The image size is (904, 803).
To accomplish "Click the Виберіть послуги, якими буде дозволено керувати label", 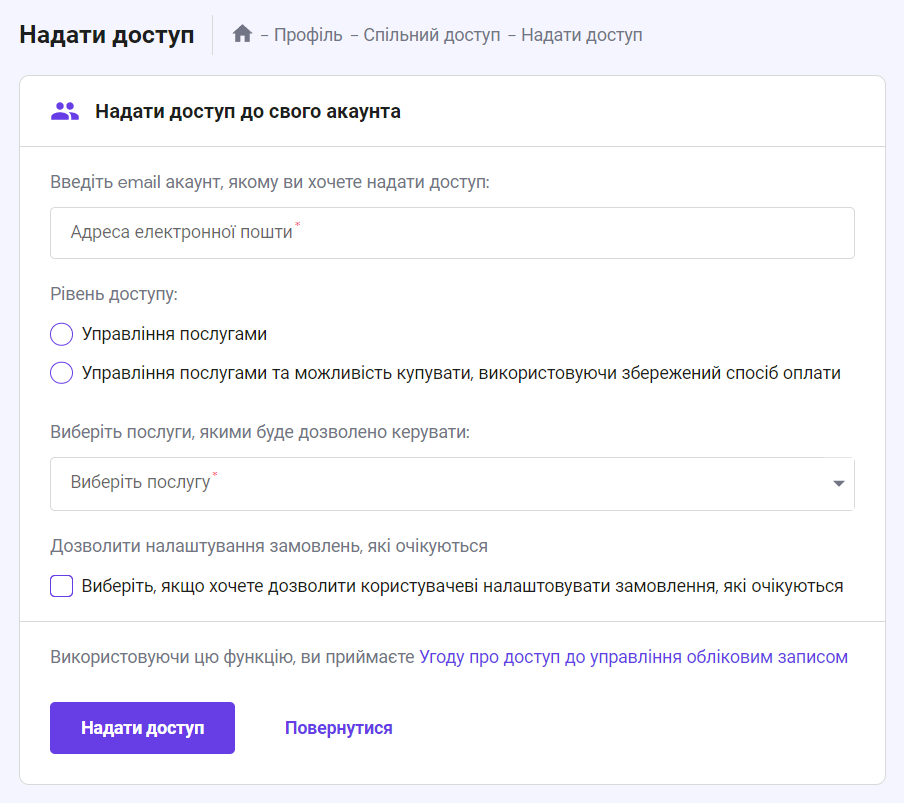I will [260, 432].
